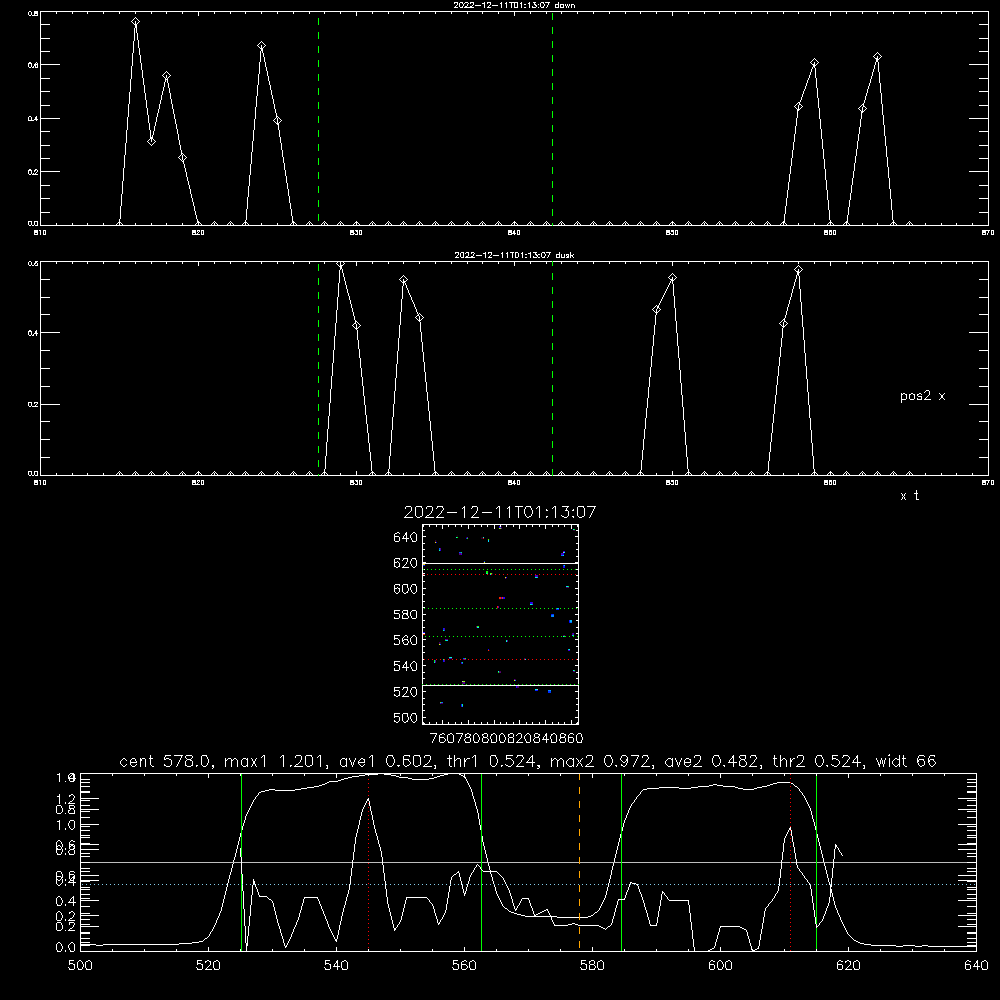Click the scatter plot y-axis label '580'
Viewport: 1000px width, 1000px height.
[406, 615]
